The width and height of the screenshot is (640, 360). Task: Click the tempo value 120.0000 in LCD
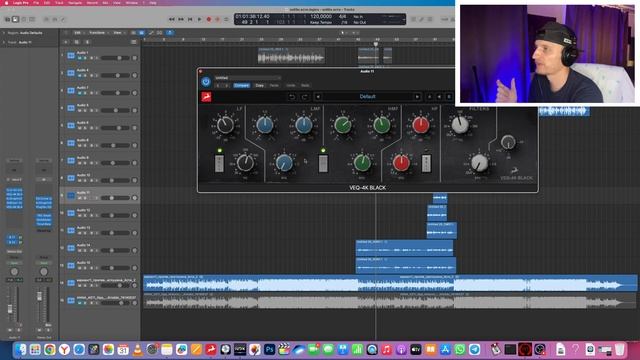point(321,16)
